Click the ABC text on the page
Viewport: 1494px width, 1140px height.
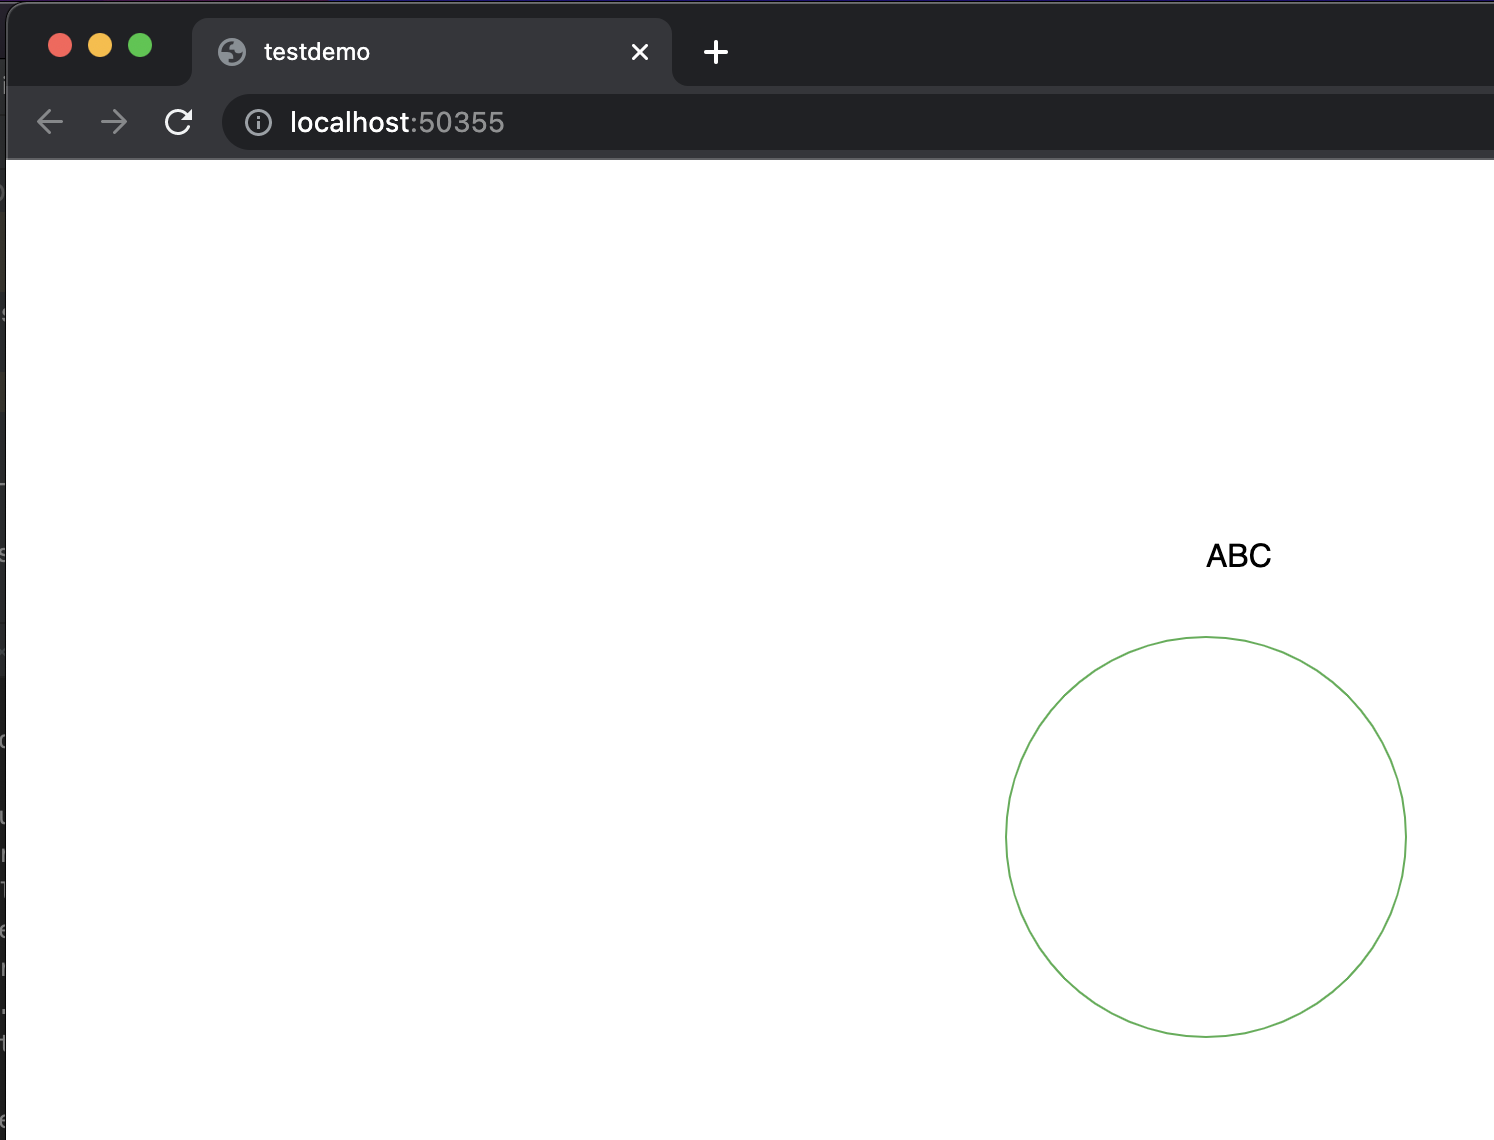click(1238, 556)
